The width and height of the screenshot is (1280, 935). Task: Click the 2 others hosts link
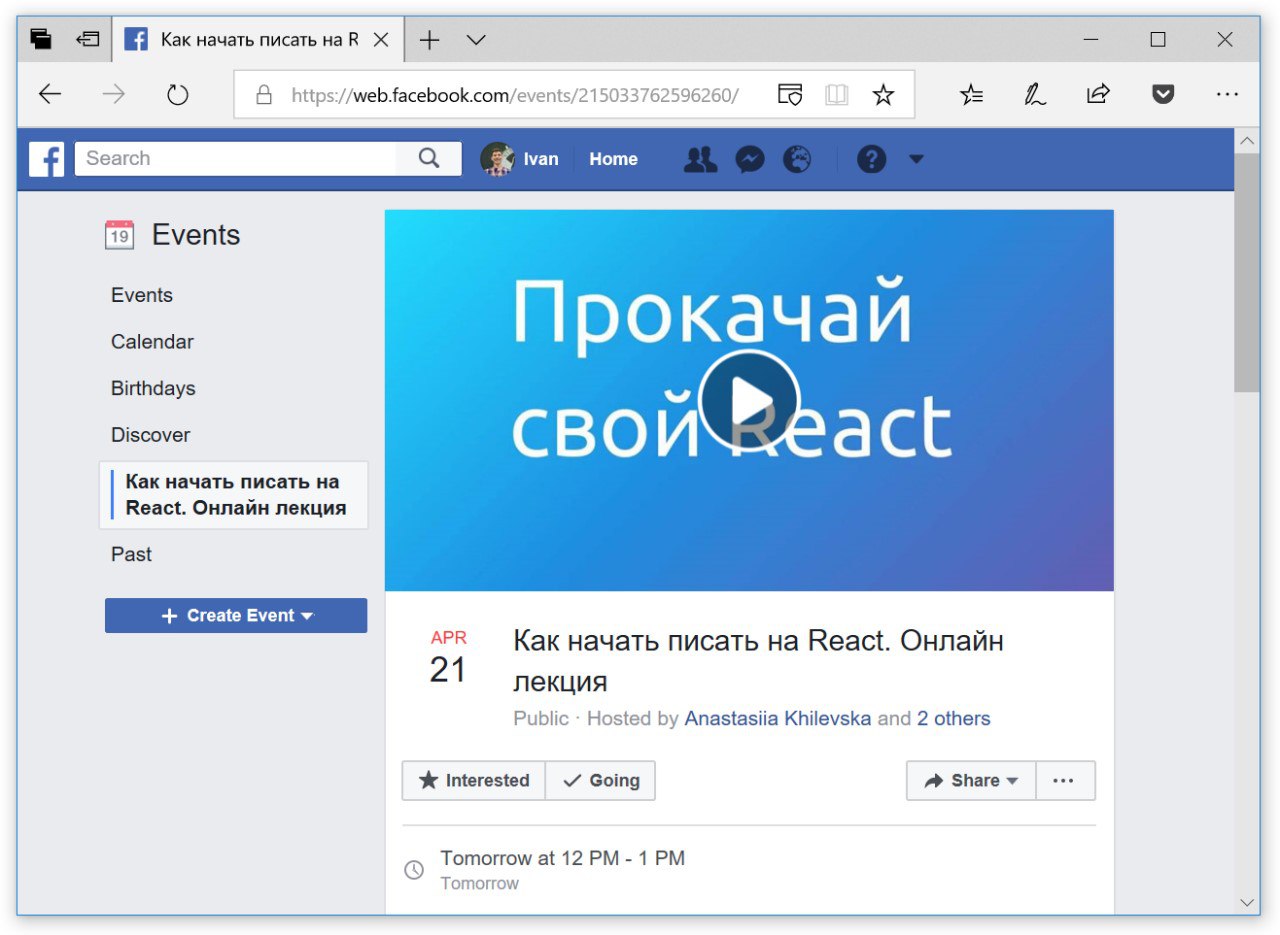coord(954,718)
